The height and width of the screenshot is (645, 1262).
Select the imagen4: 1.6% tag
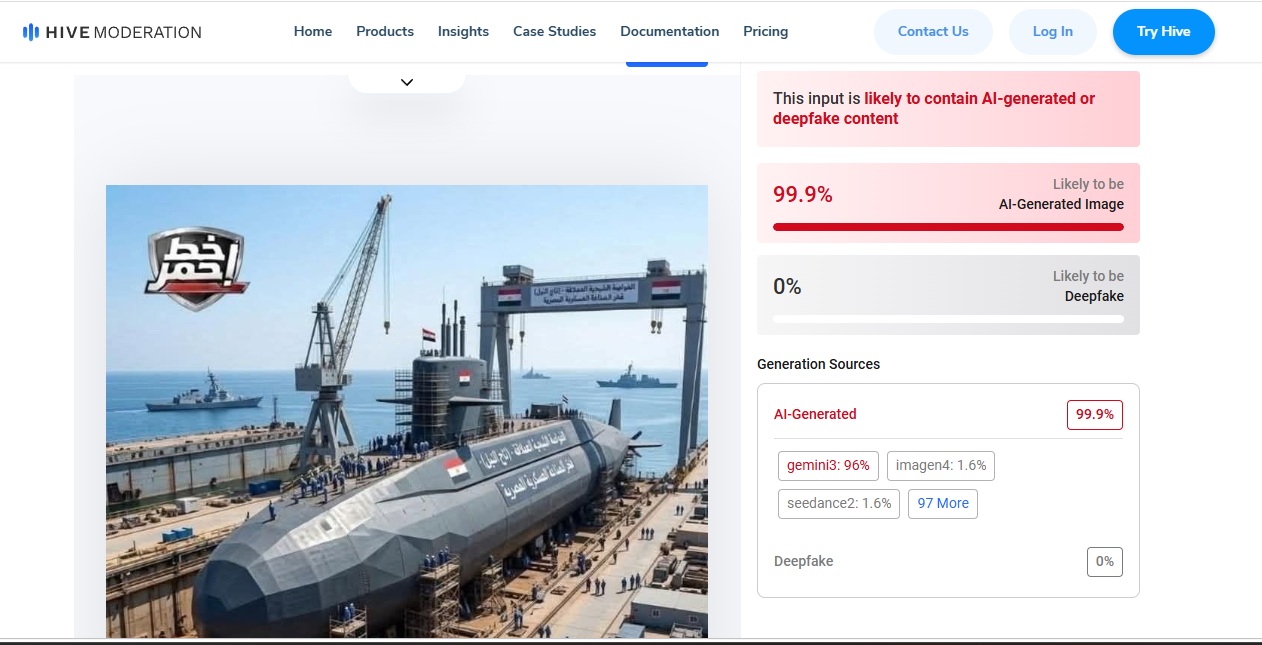pyautogui.click(x=940, y=465)
